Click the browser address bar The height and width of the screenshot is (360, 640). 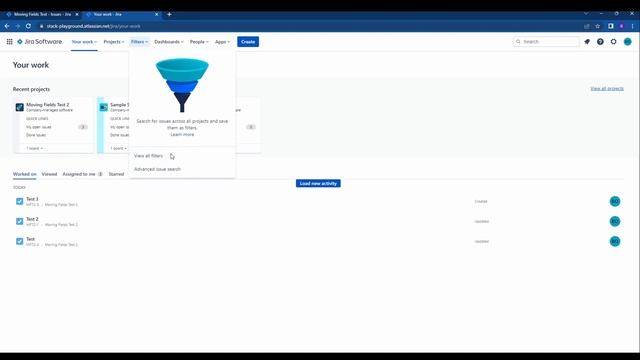310,26
